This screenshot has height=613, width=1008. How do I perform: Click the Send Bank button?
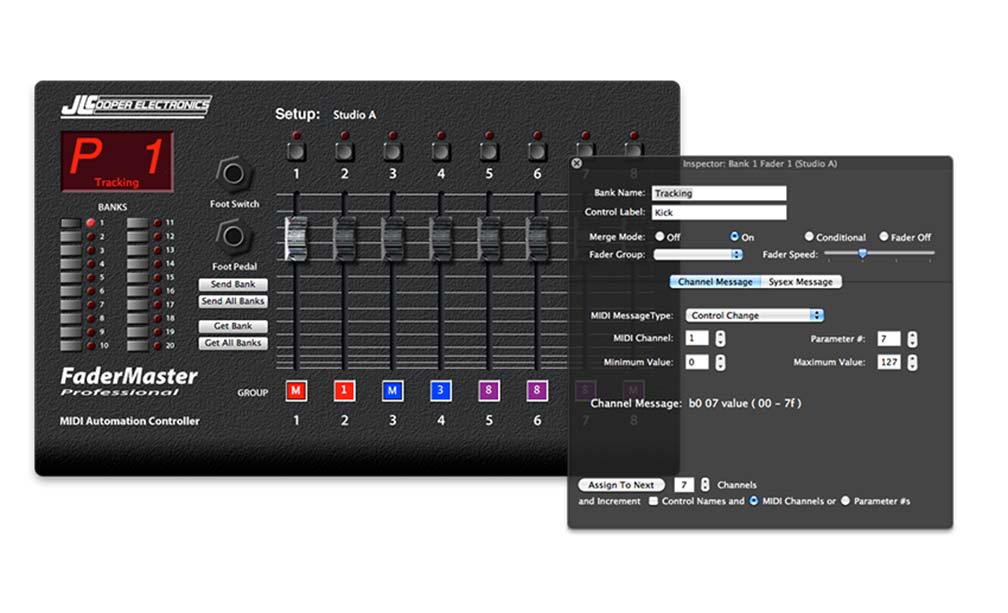point(233,284)
